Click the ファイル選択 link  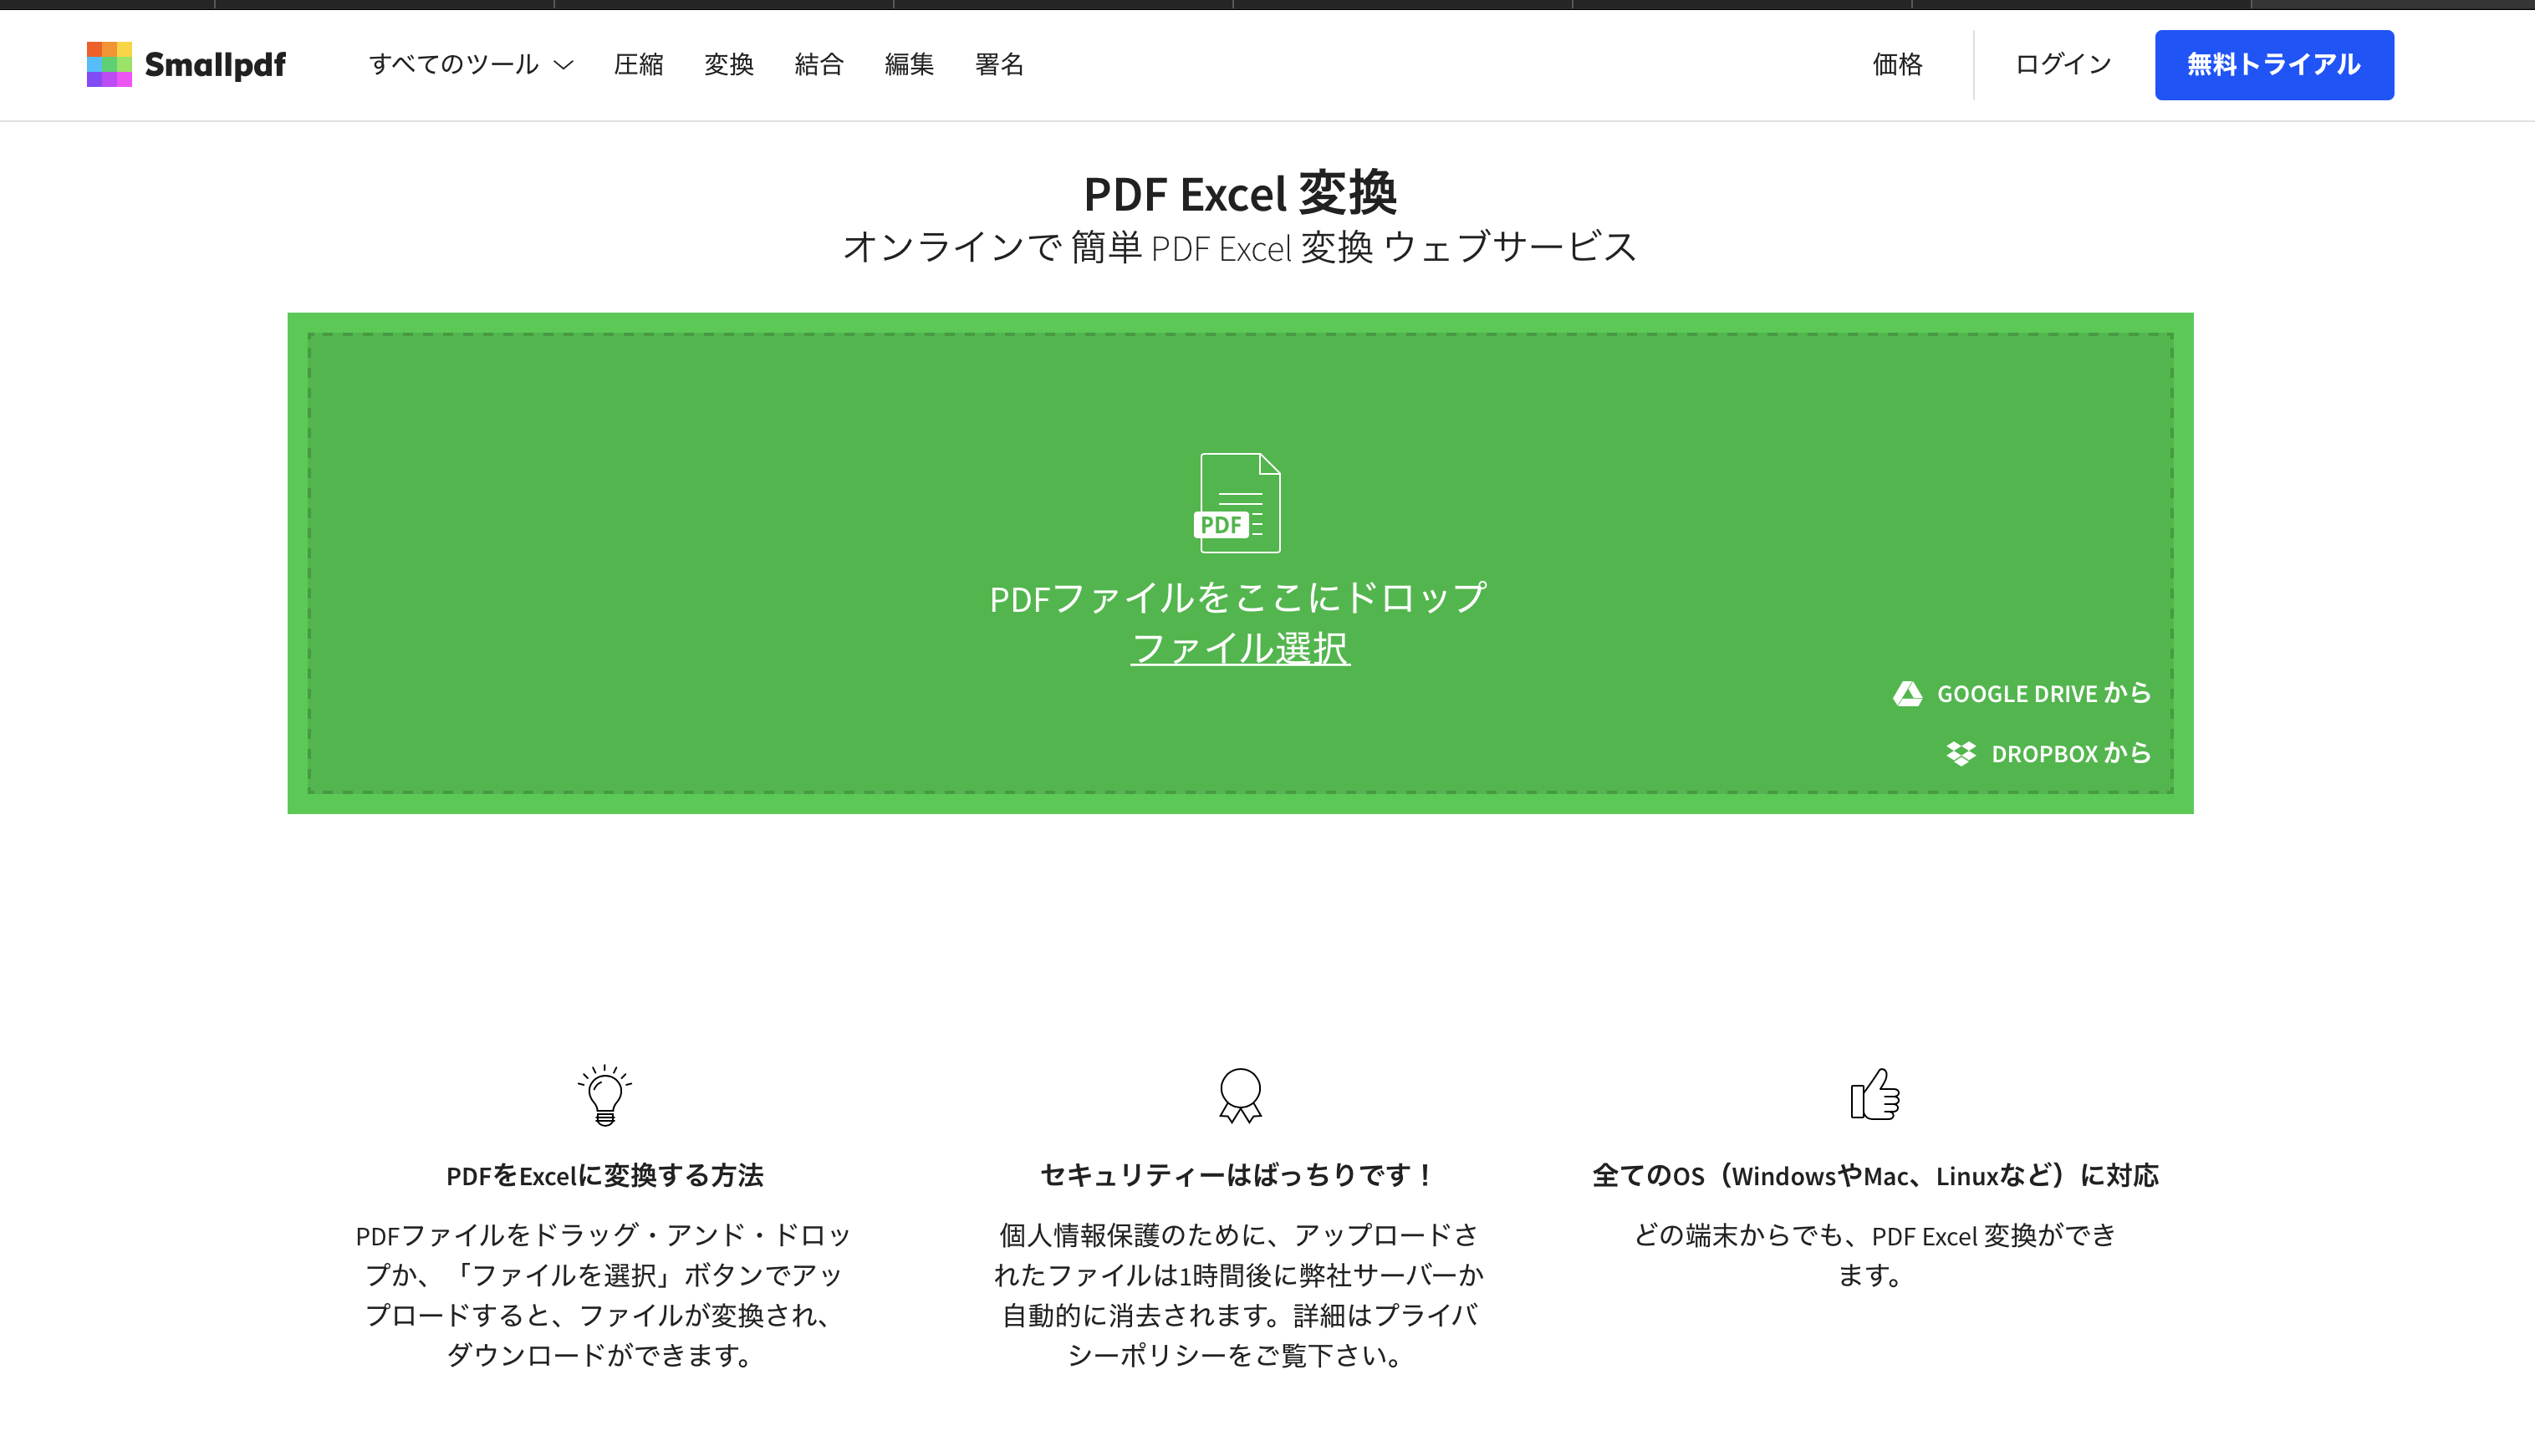tap(1240, 647)
